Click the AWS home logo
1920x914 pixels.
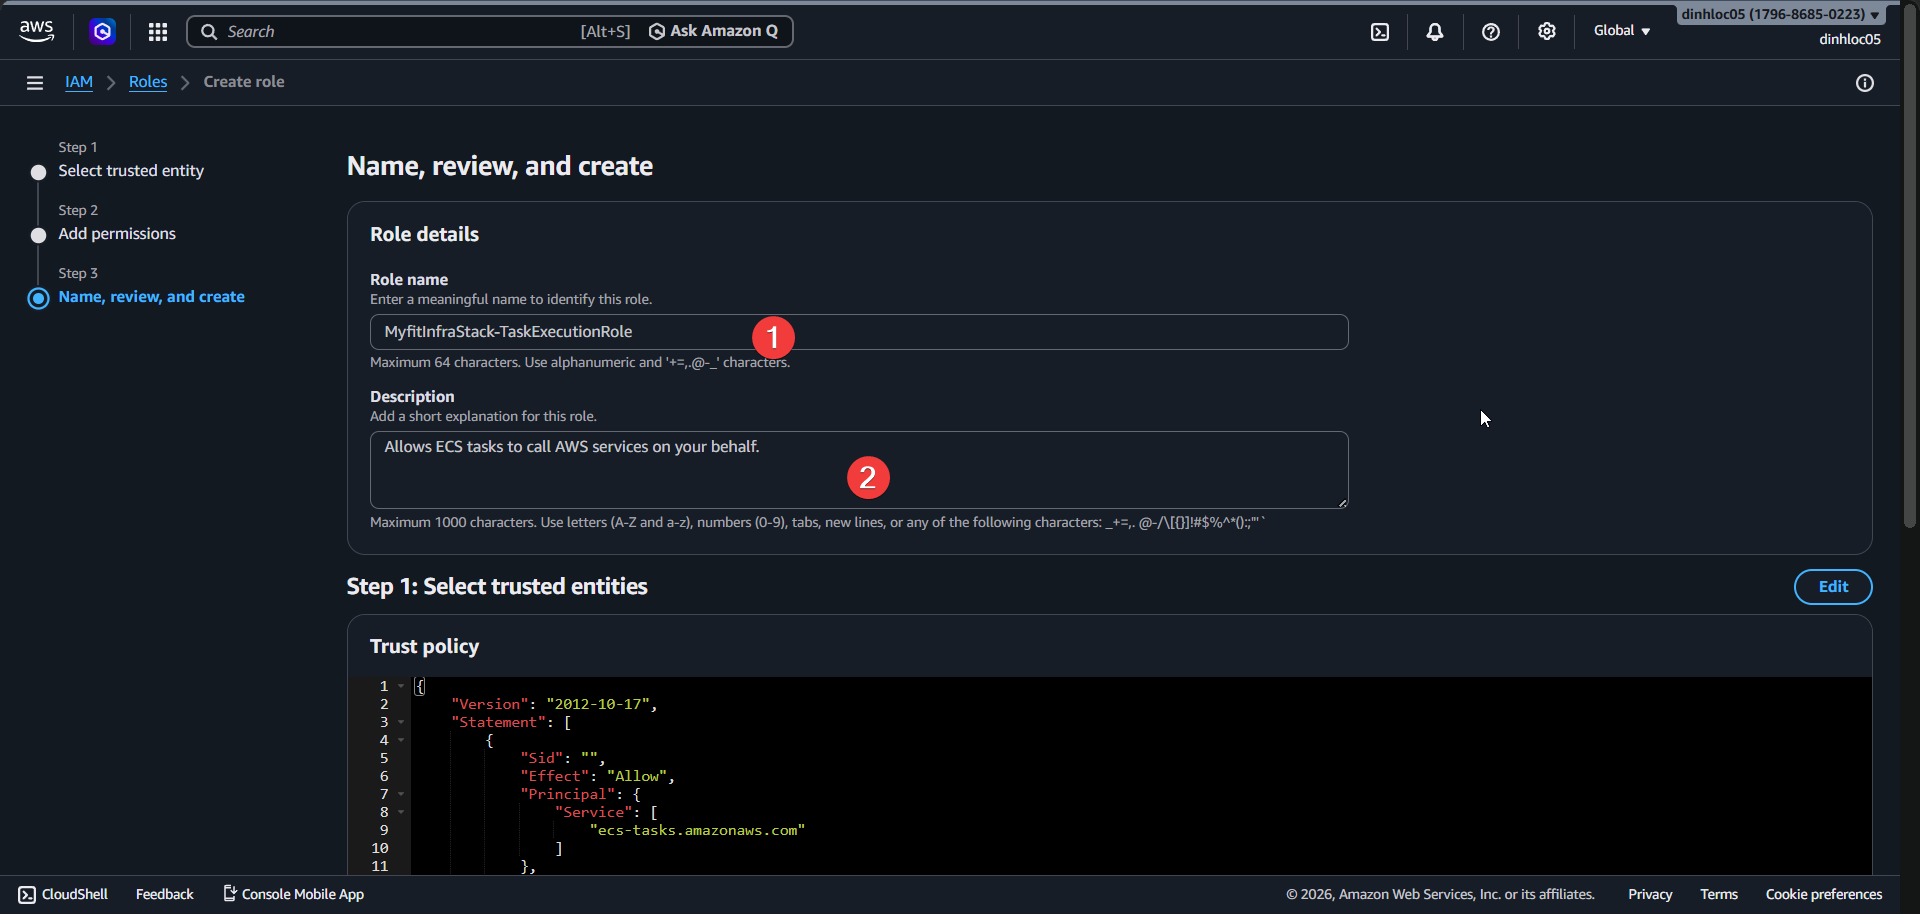[36, 30]
